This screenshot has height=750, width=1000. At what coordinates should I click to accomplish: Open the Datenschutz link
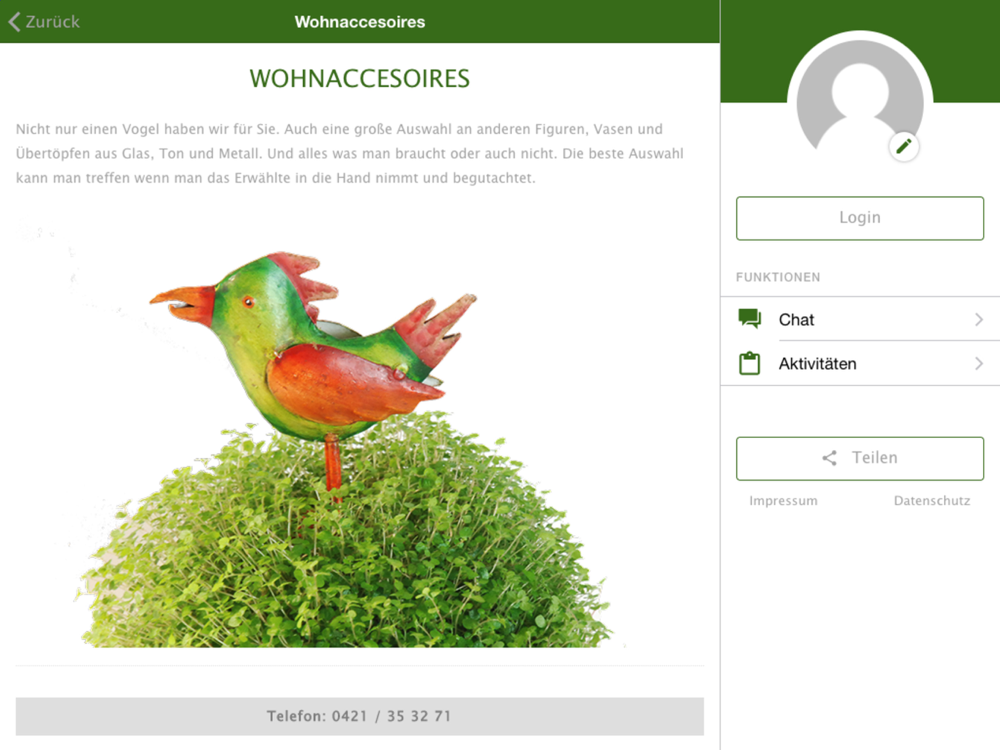932,501
